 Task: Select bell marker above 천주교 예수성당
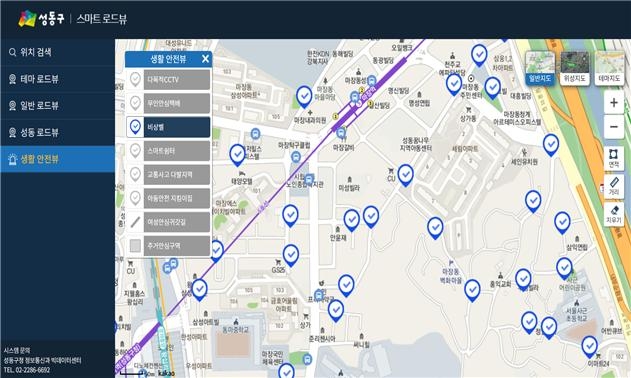click(x=479, y=56)
